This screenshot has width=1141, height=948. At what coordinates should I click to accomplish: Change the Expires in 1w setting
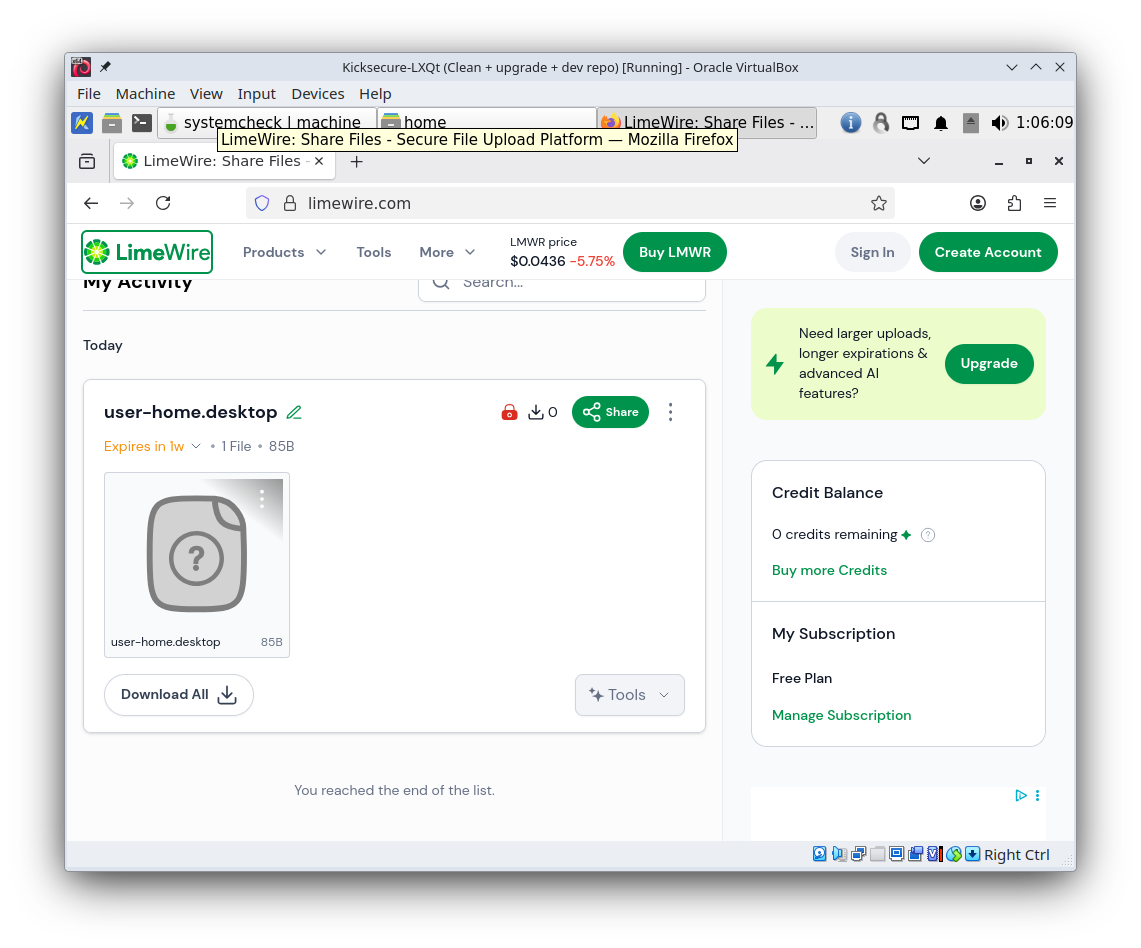point(152,446)
